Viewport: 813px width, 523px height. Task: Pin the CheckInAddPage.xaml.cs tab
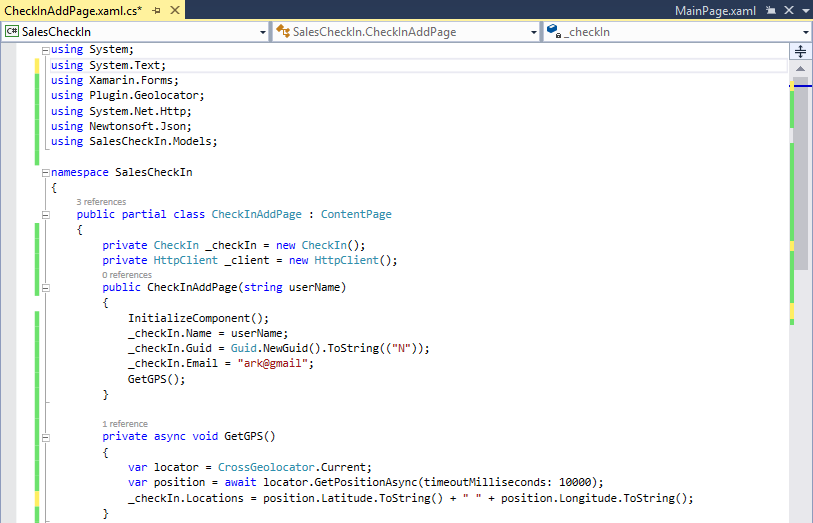coord(157,10)
